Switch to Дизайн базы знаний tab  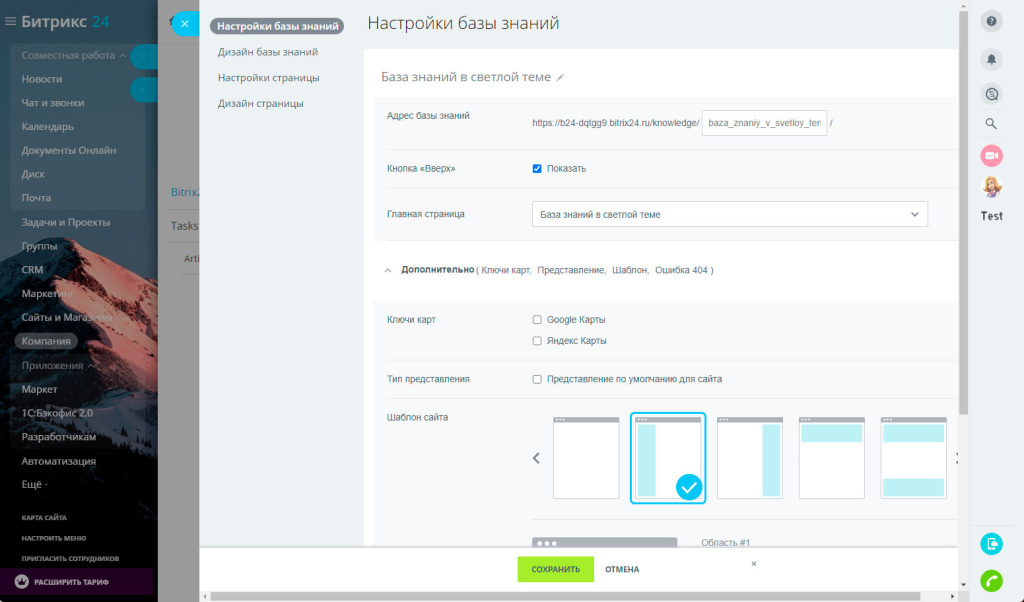click(268, 52)
